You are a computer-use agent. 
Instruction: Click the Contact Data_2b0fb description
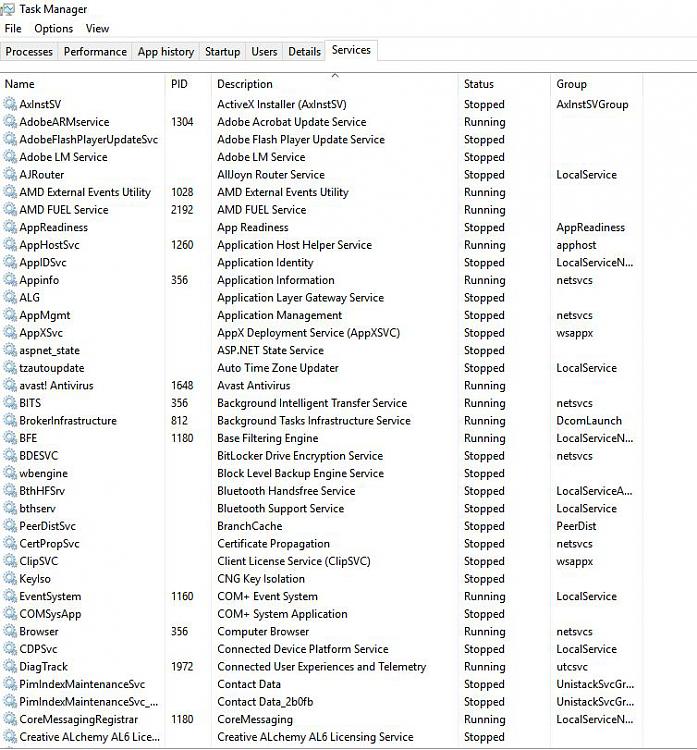(265, 702)
